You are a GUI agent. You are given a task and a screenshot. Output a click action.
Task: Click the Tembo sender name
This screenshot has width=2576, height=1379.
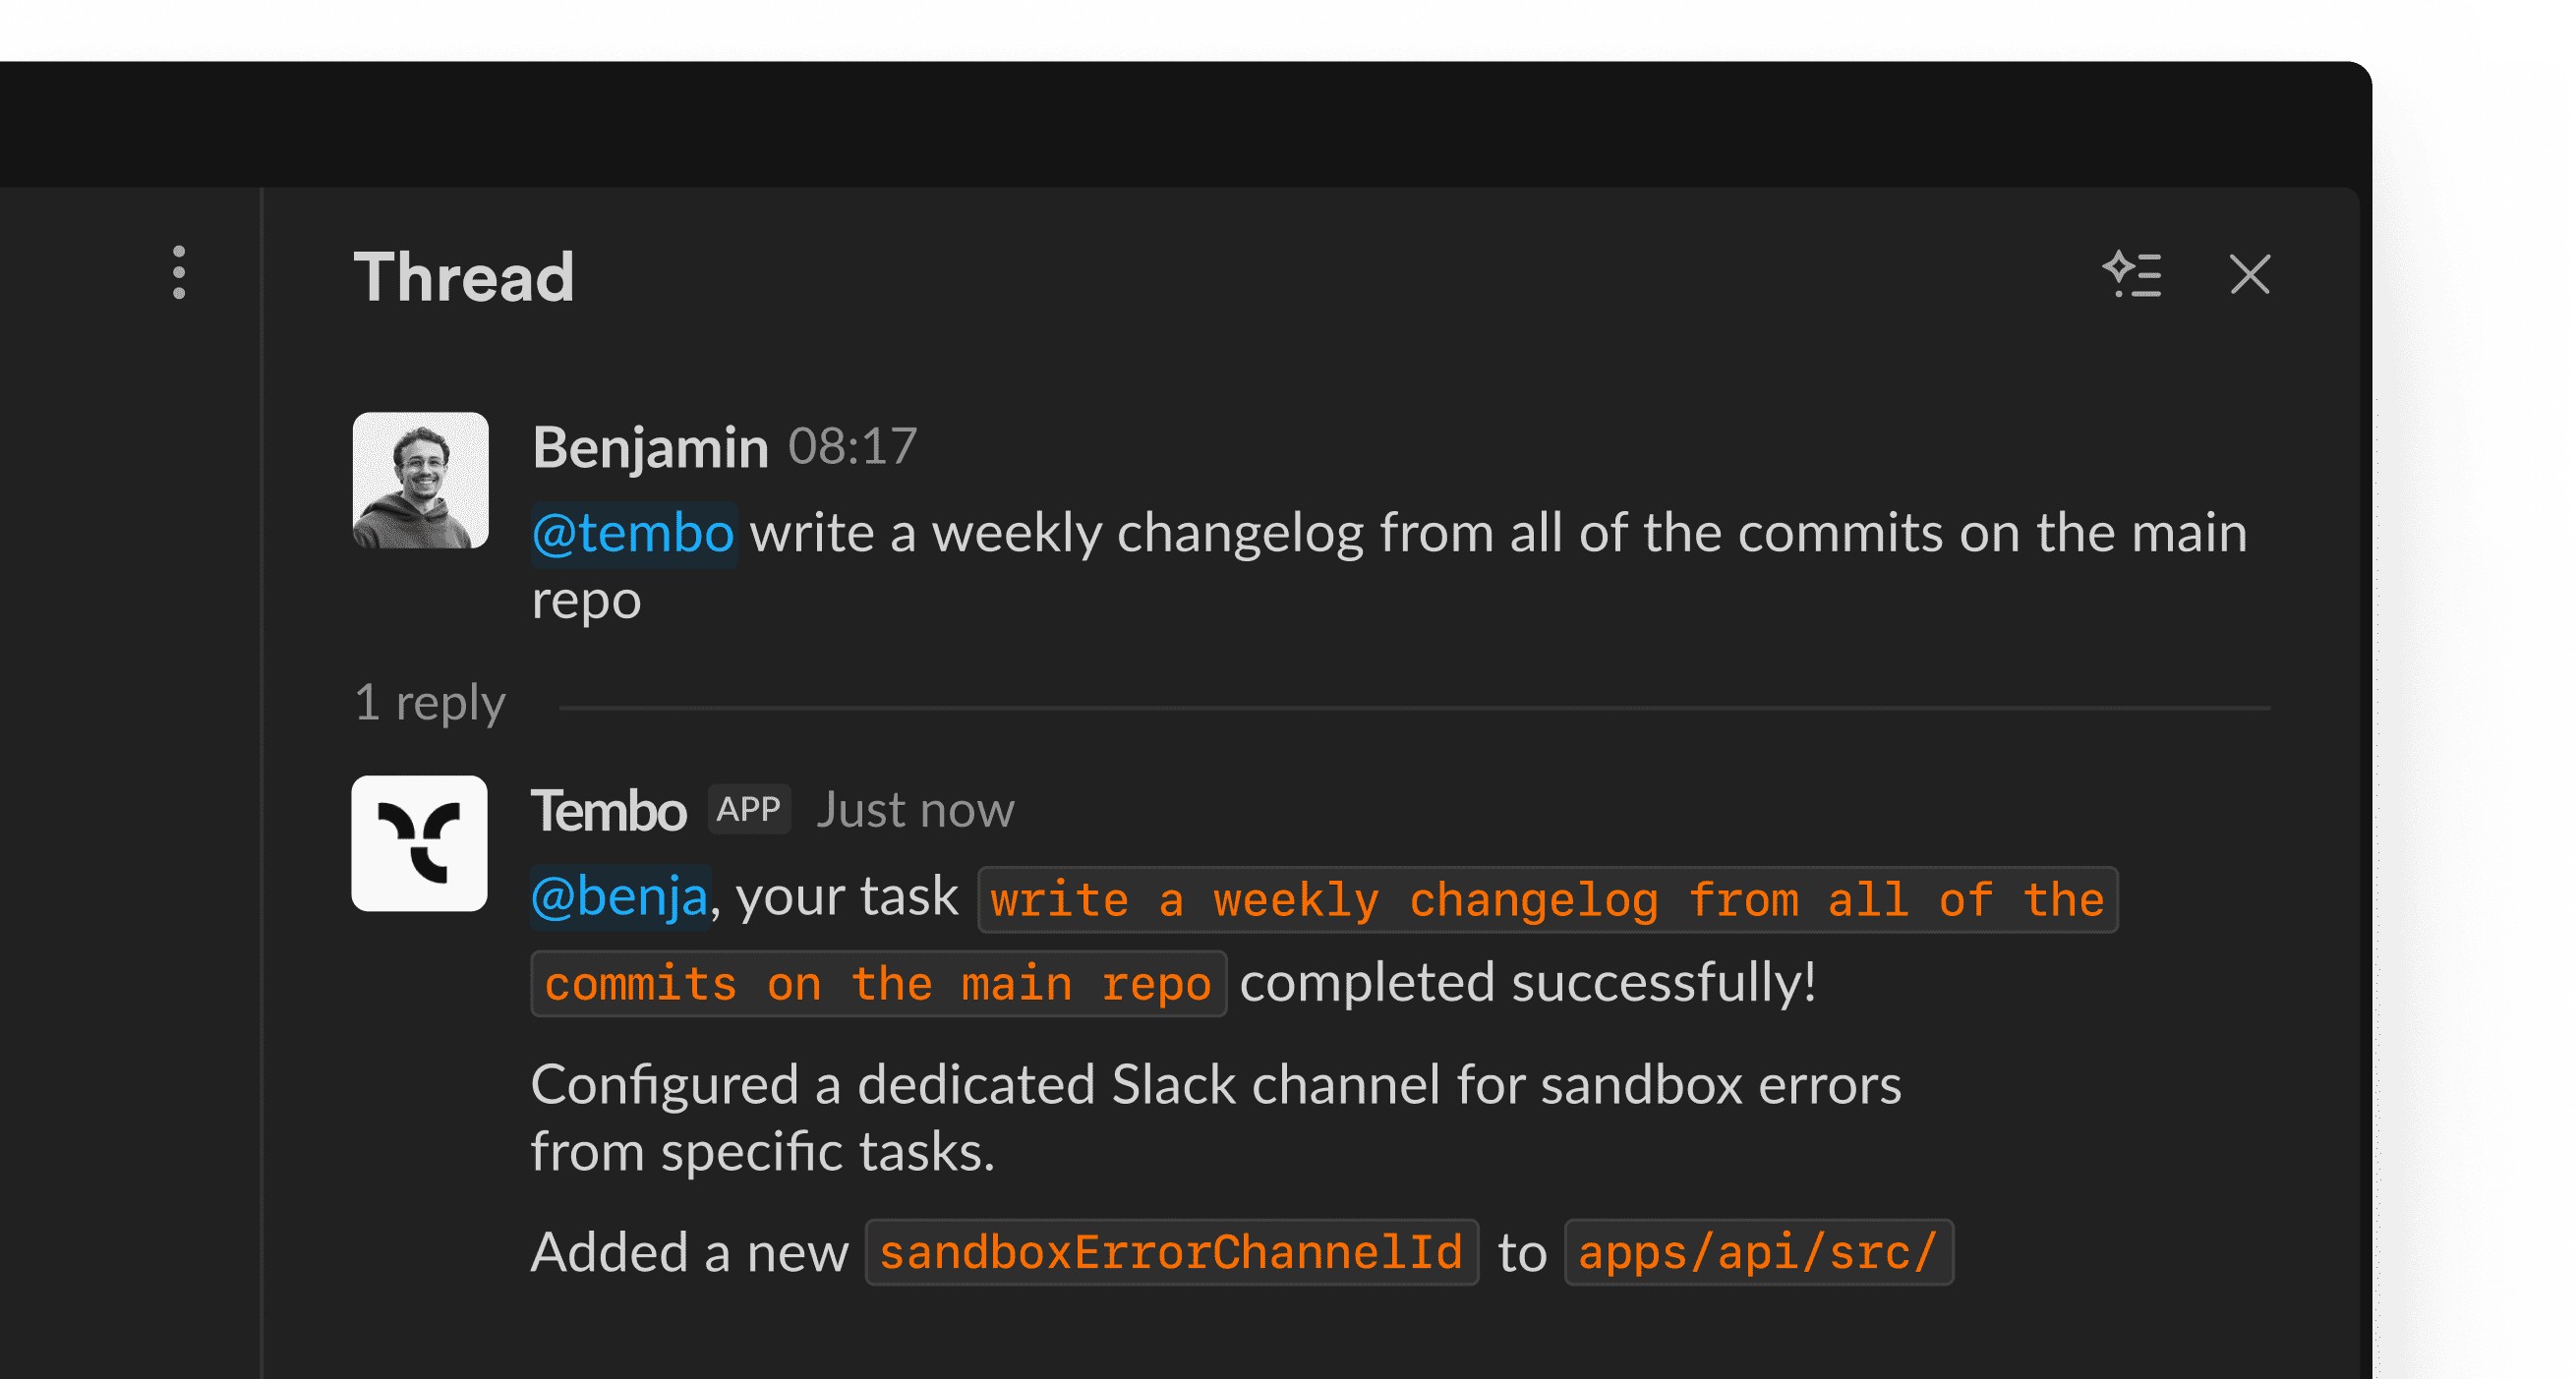608,810
